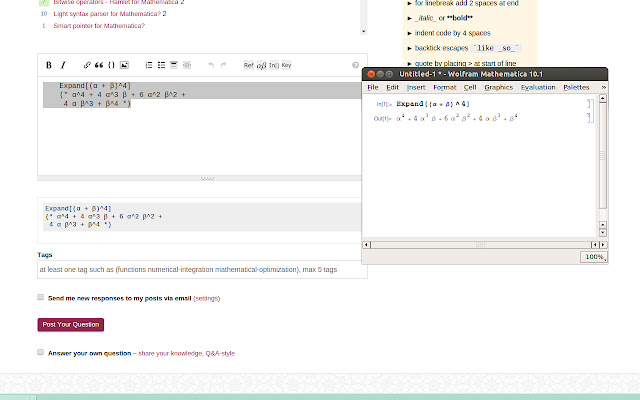Click inside the question body text area
The height and width of the screenshot is (400, 640).
click(x=200, y=126)
